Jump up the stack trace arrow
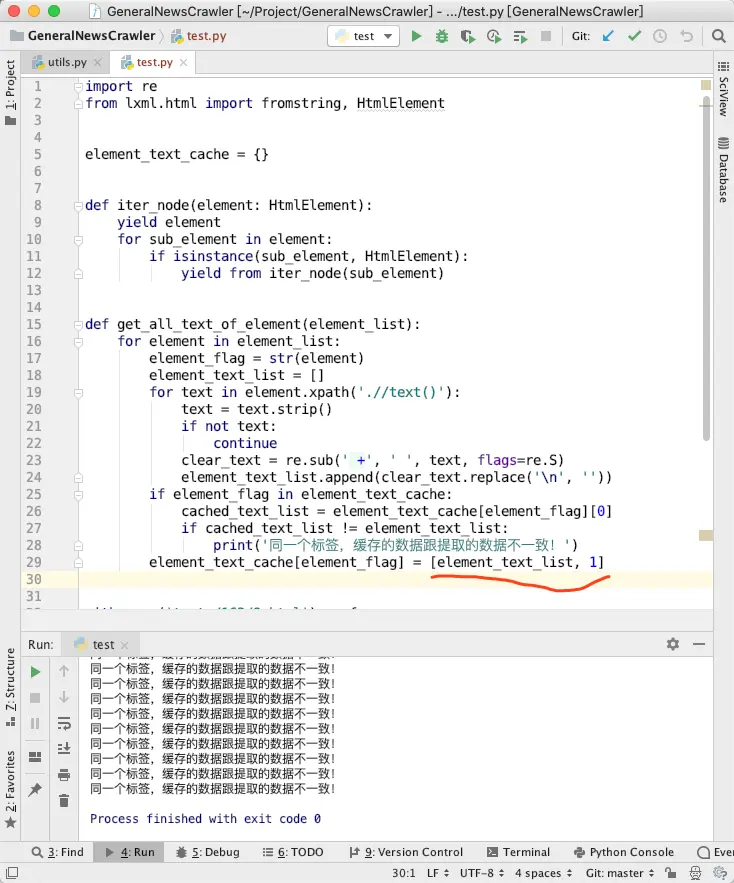Screen dimensions: 734x883 [64, 671]
